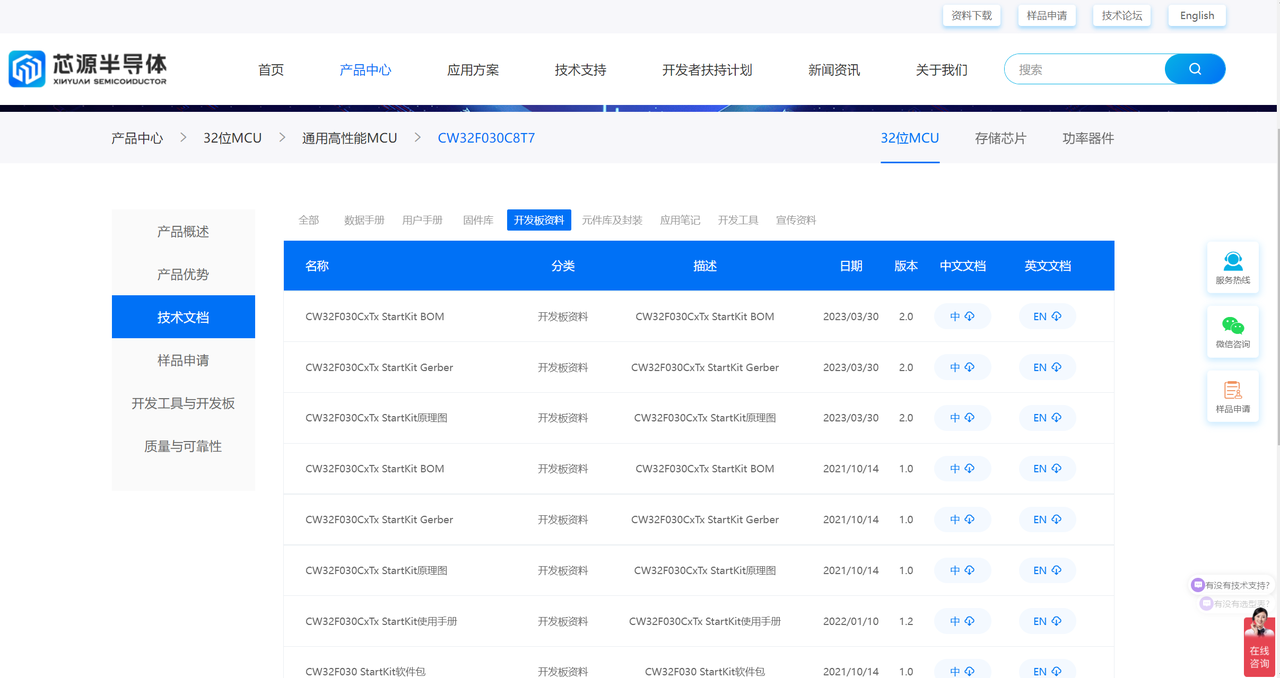This screenshot has height=678, width=1280.
Task: Open 关于我们 navigation item
Action: pyautogui.click(x=942, y=70)
